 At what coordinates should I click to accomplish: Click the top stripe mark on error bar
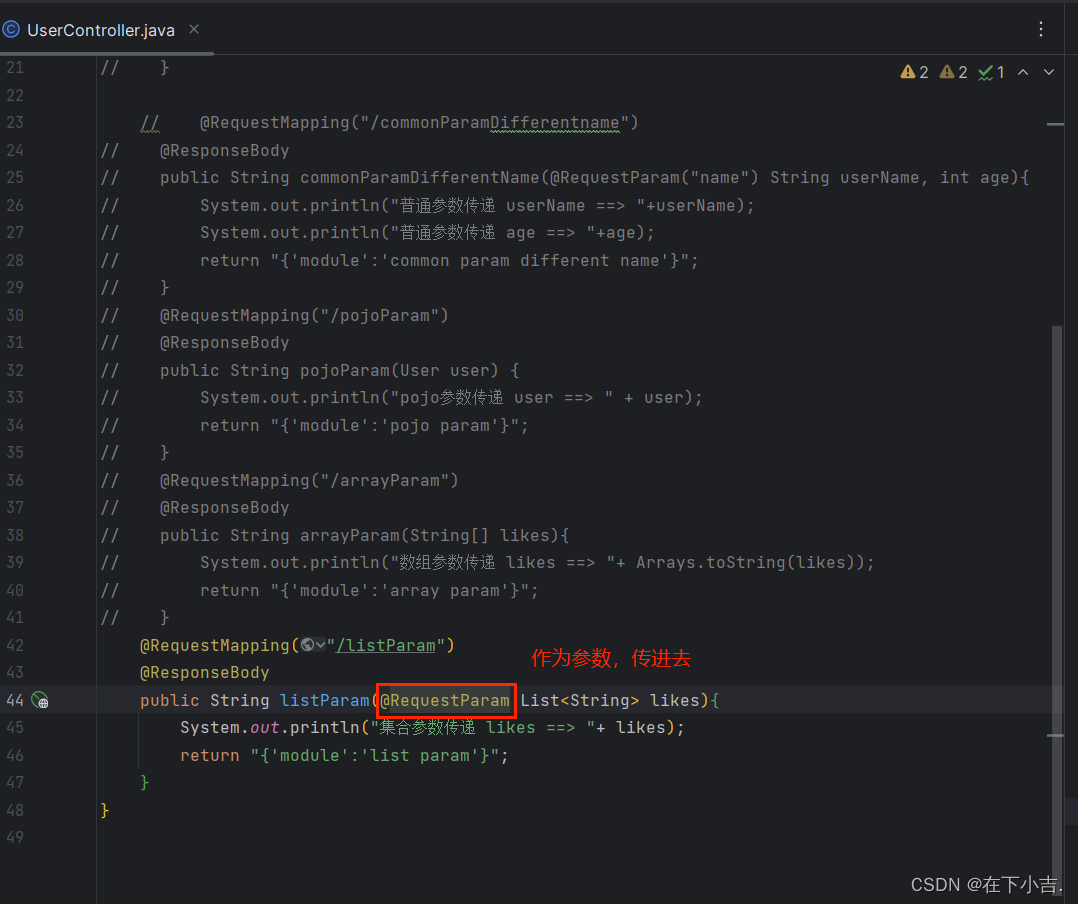pyautogui.click(x=1055, y=124)
